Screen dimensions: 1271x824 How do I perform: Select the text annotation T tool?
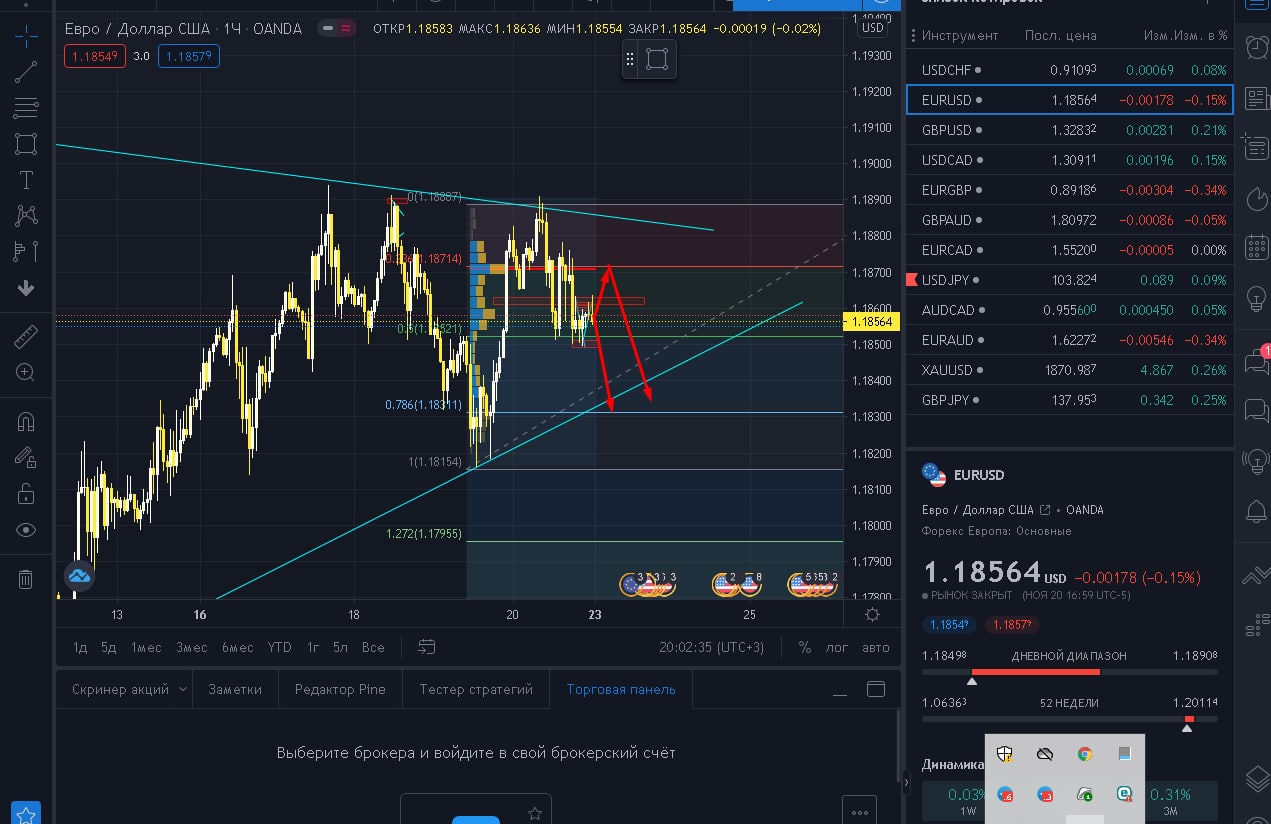pyautogui.click(x=26, y=180)
